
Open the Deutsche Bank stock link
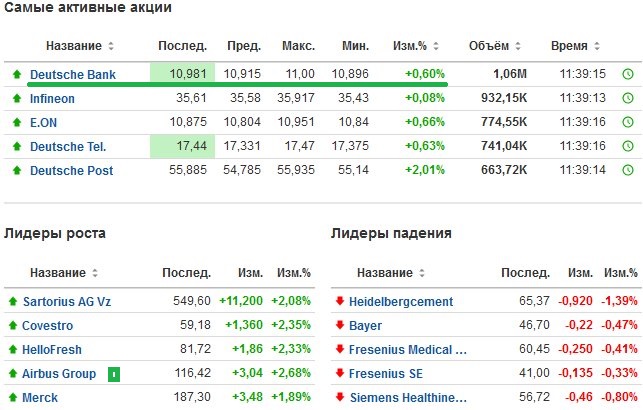click(x=73, y=75)
